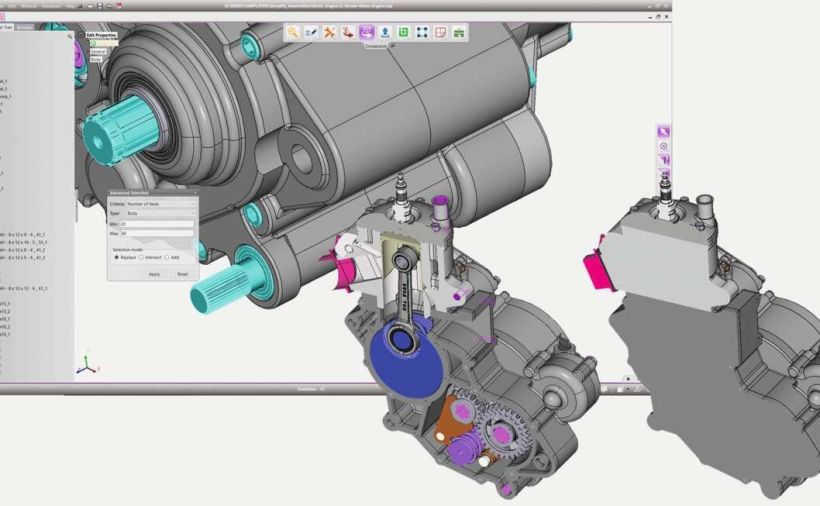Image resolution: width=820 pixels, height=506 pixels.
Task: Click the top purple icon on right-side toolbar
Action: point(663,131)
